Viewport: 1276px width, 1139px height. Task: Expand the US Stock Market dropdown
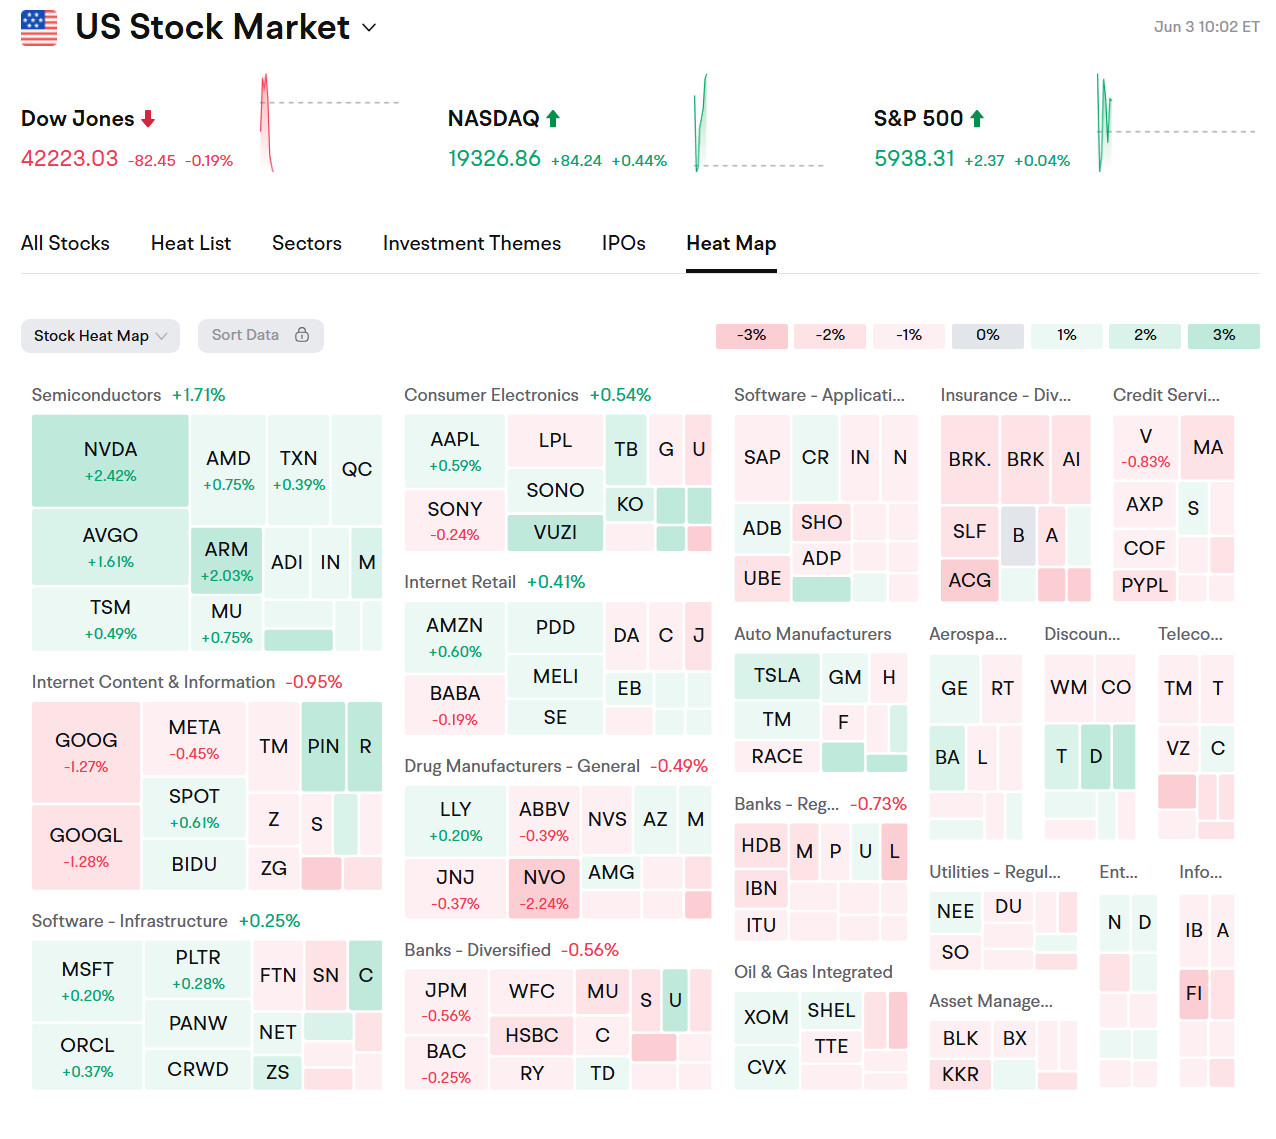coord(369,28)
